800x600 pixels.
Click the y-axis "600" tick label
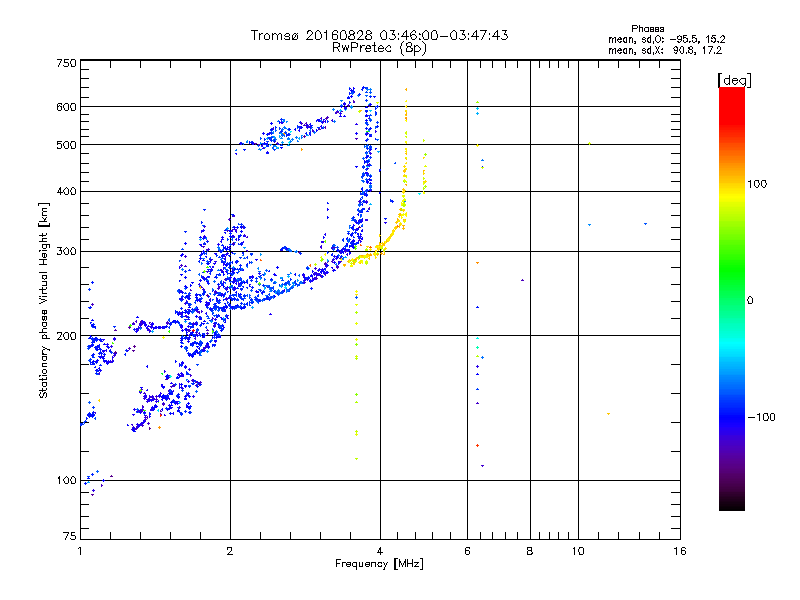pos(66,107)
